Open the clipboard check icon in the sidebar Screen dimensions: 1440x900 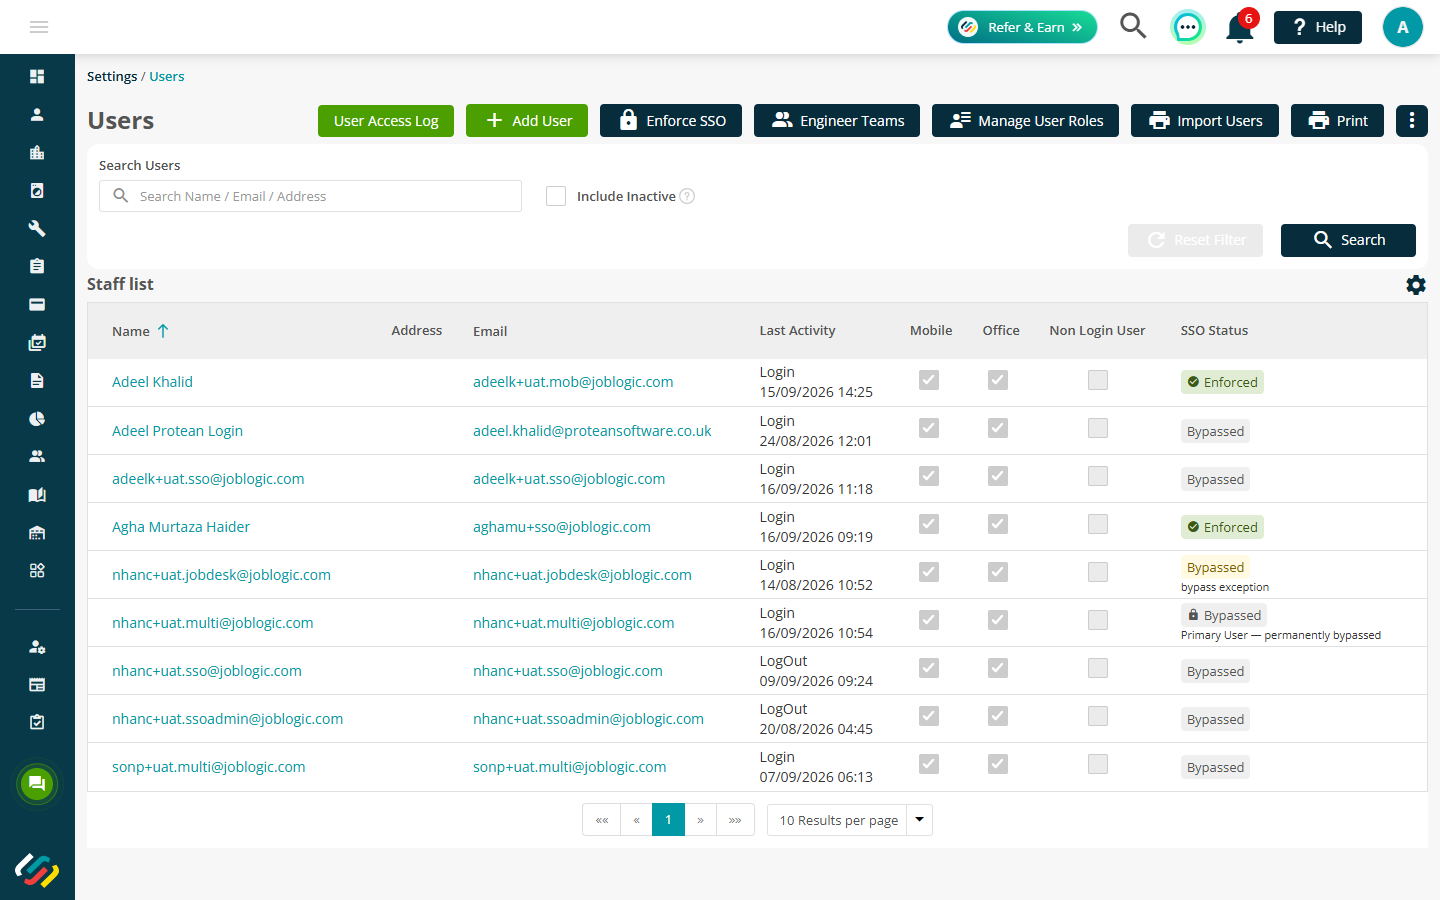(37, 722)
